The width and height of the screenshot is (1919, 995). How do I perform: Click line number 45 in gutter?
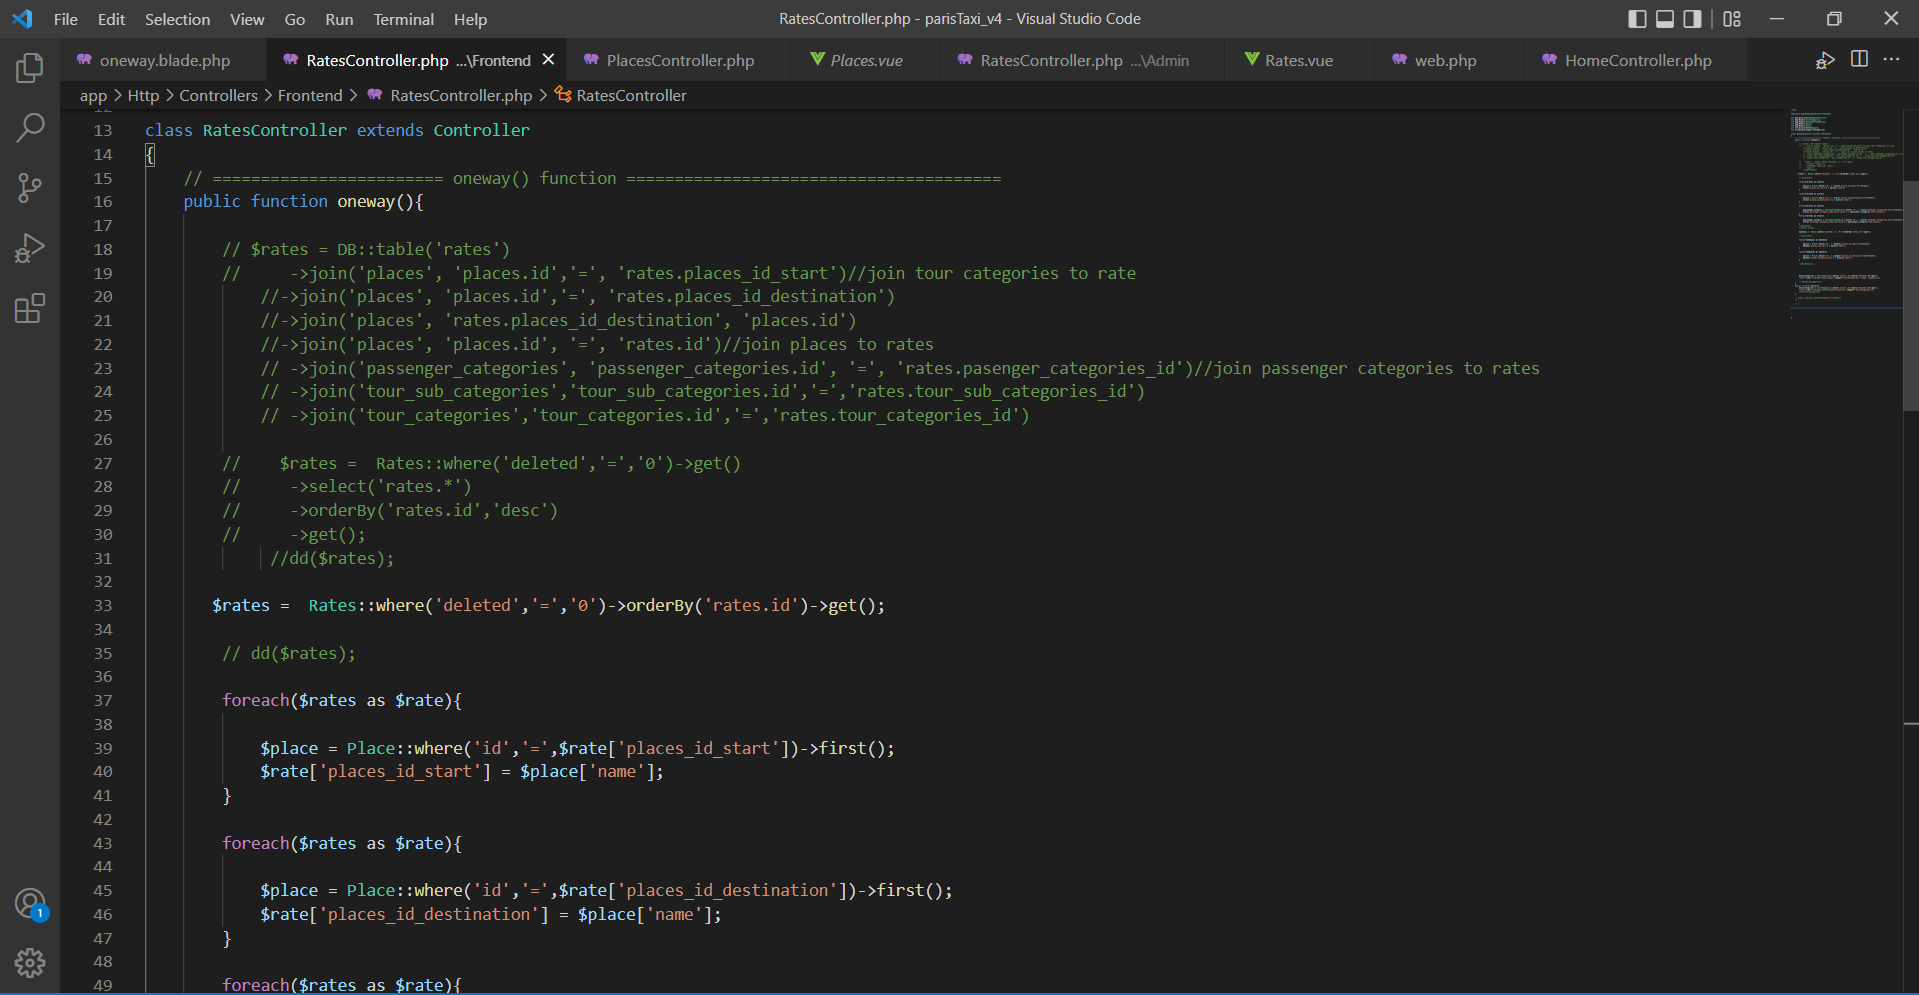pos(103,891)
